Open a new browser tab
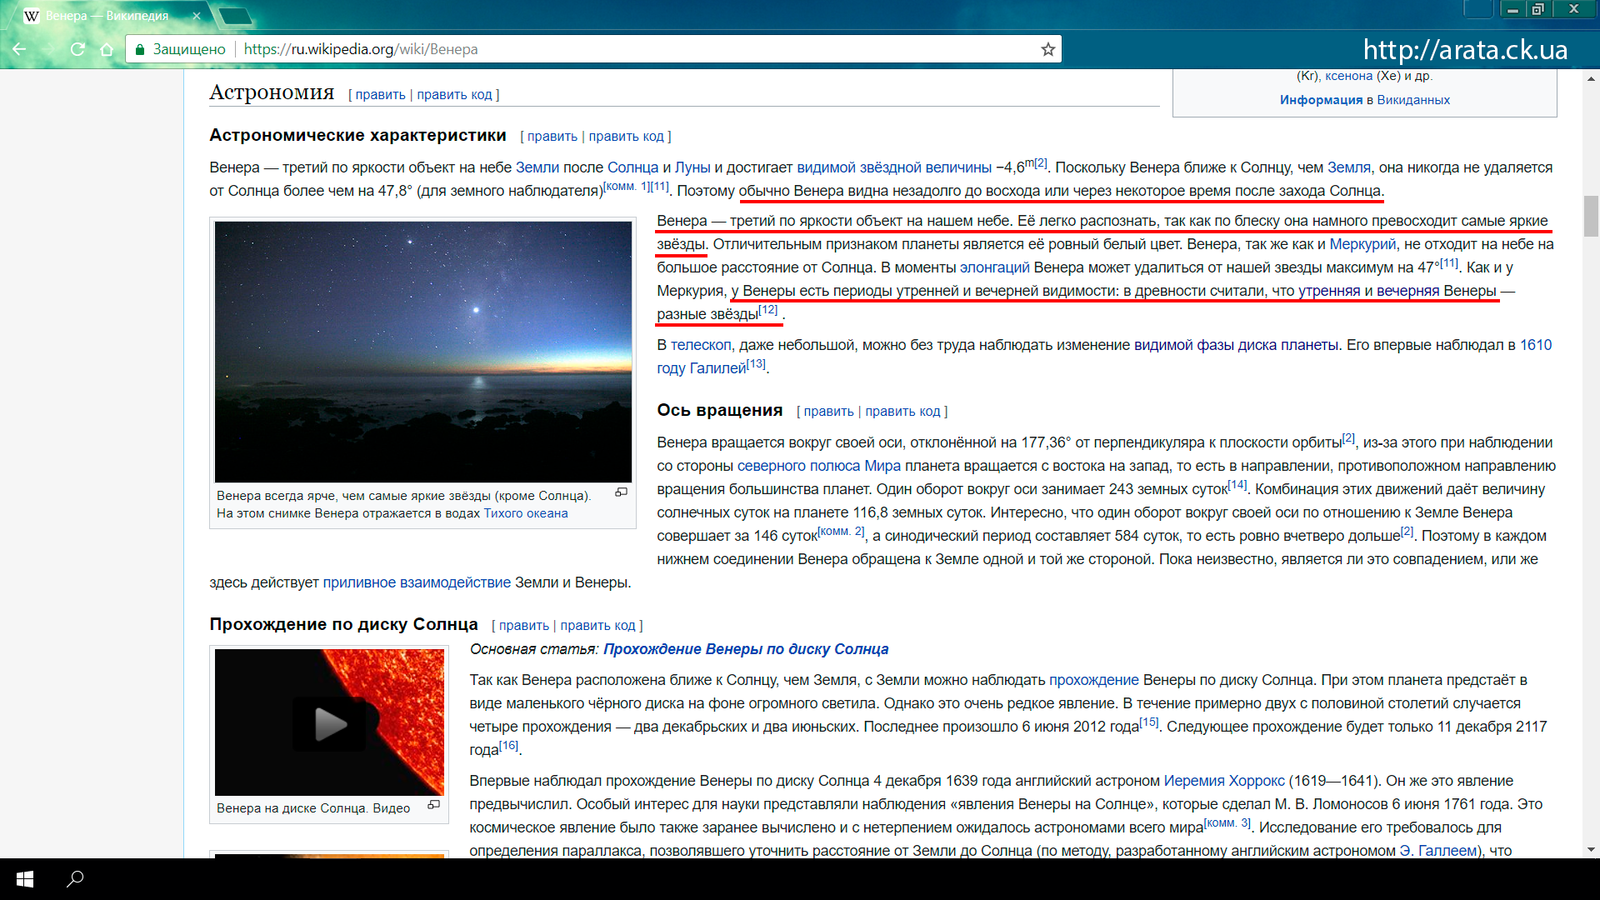This screenshot has height=900, width=1600. click(235, 16)
